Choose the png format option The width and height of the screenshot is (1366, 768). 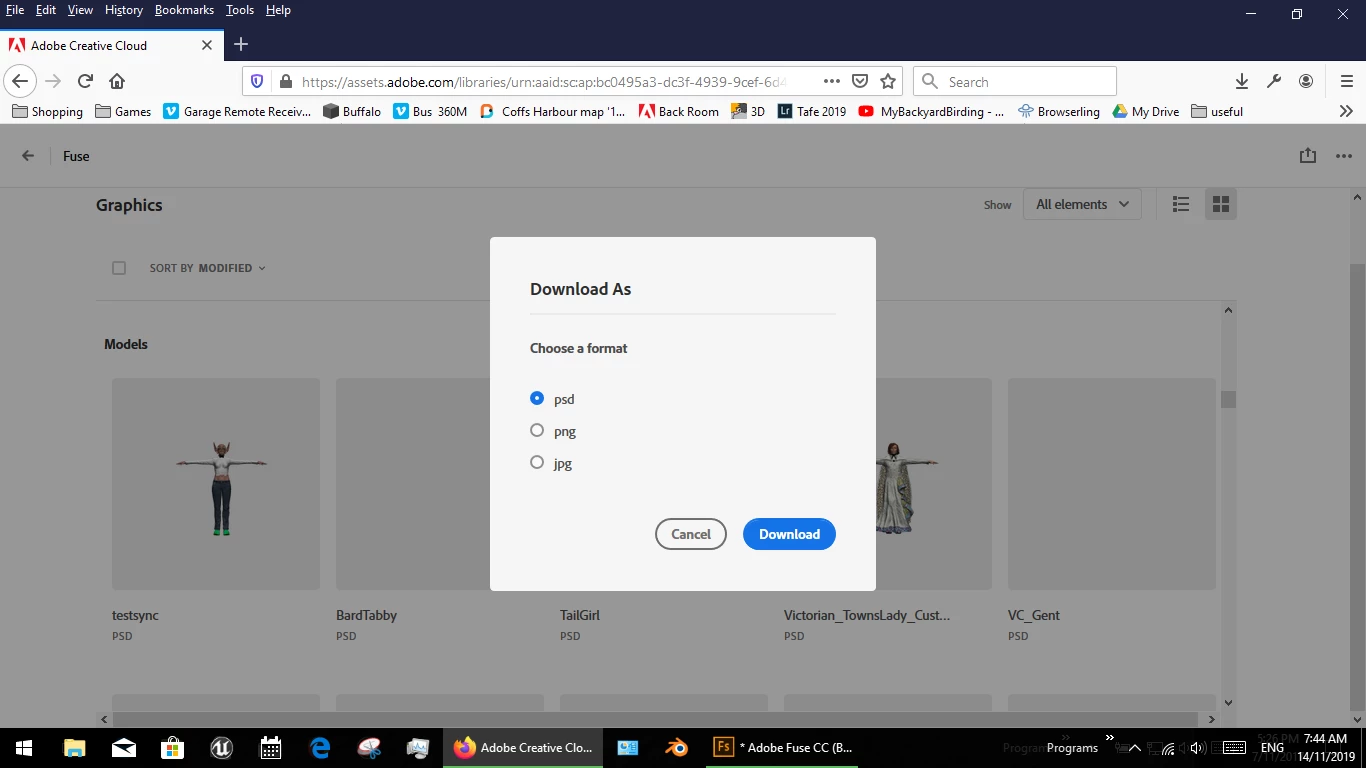point(537,430)
